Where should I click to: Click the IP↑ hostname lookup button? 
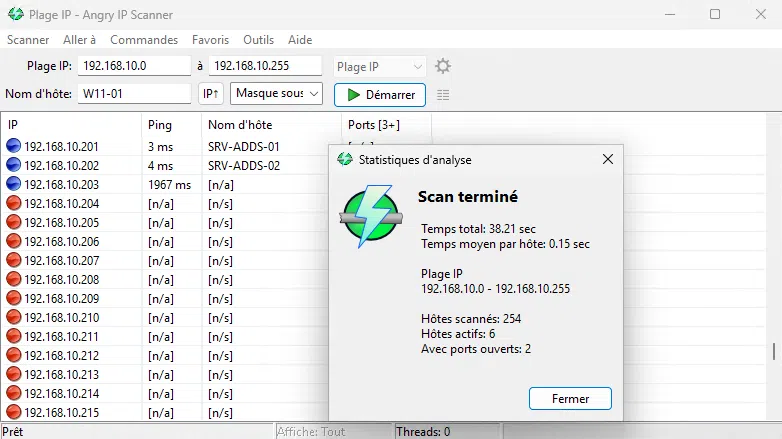[211, 94]
